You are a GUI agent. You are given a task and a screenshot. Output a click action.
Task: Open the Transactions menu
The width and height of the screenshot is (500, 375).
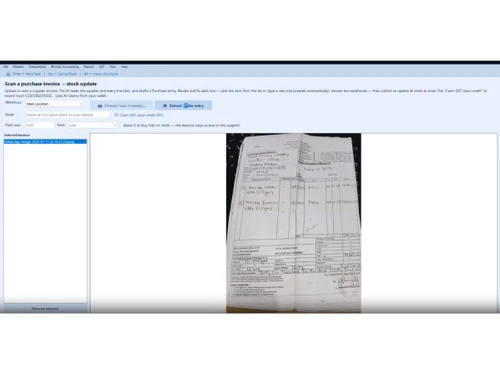click(37, 67)
